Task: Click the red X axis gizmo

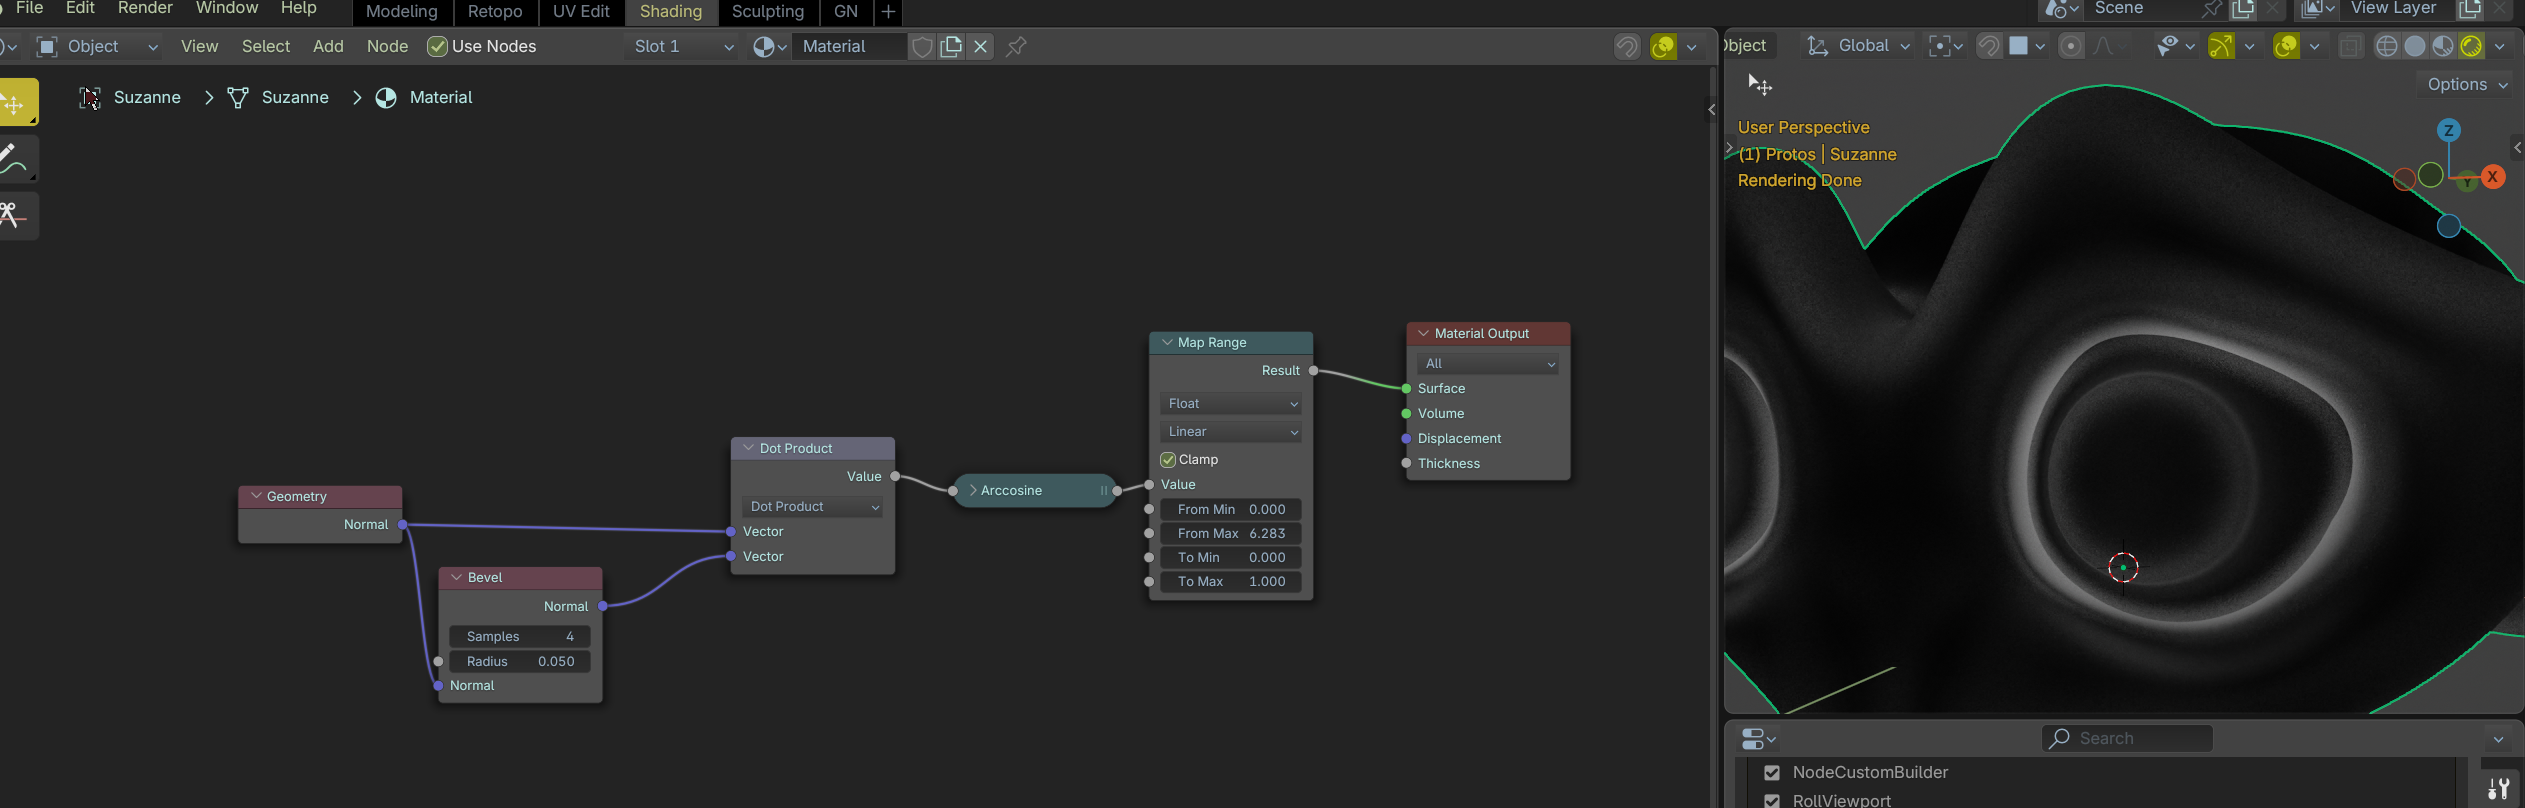Action: click(2493, 177)
